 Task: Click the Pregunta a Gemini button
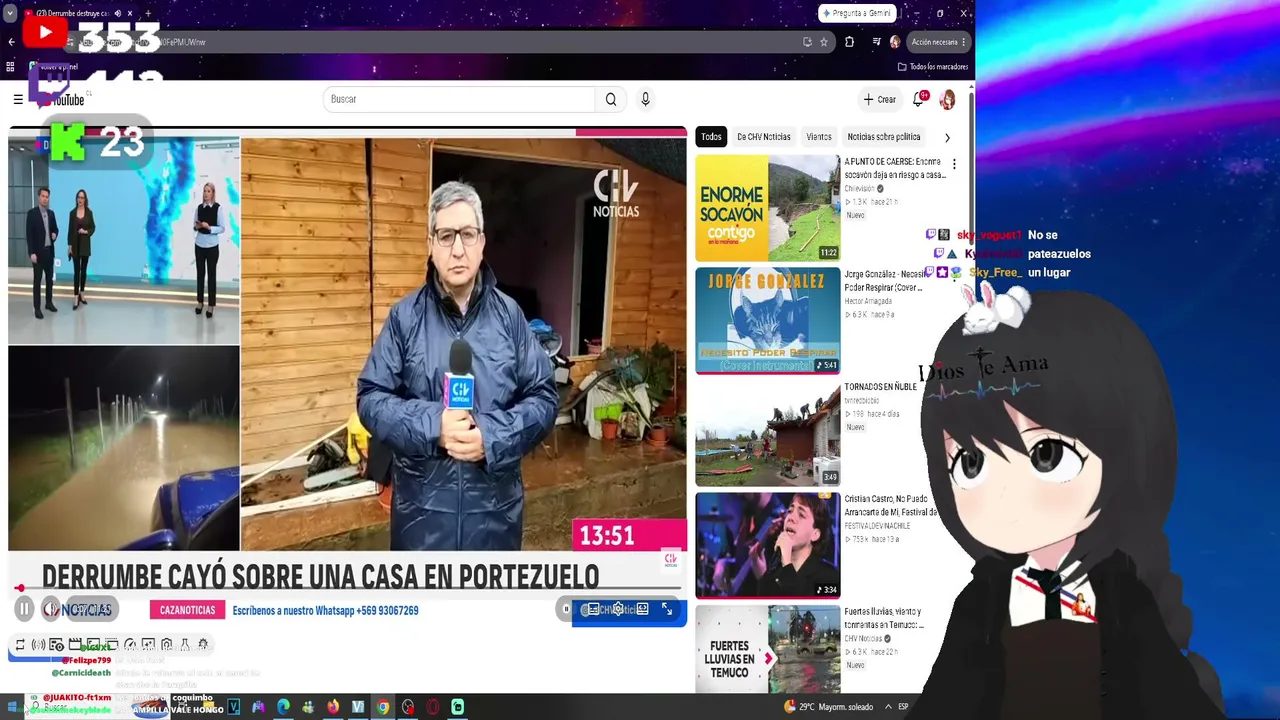pyautogui.click(x=856, y=13)
